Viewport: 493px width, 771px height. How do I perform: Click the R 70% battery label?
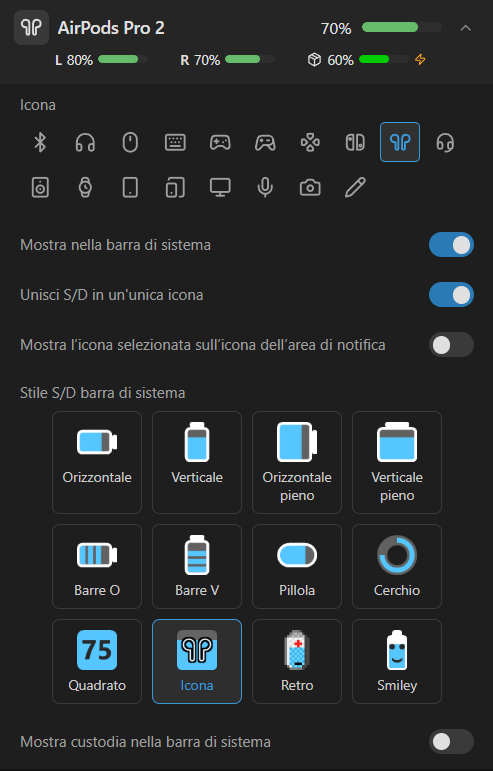[x=200, y=60]
